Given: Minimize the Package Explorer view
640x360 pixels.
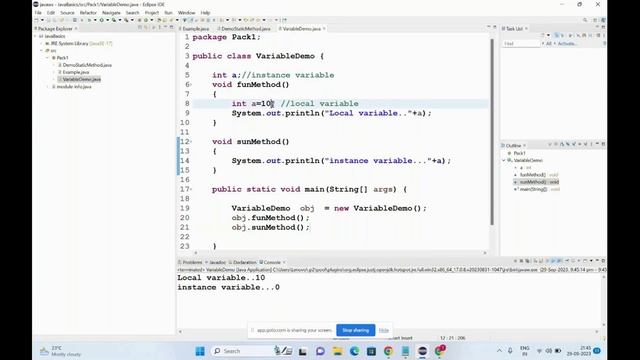Looking at the screenshot, I should pos(165,28).
